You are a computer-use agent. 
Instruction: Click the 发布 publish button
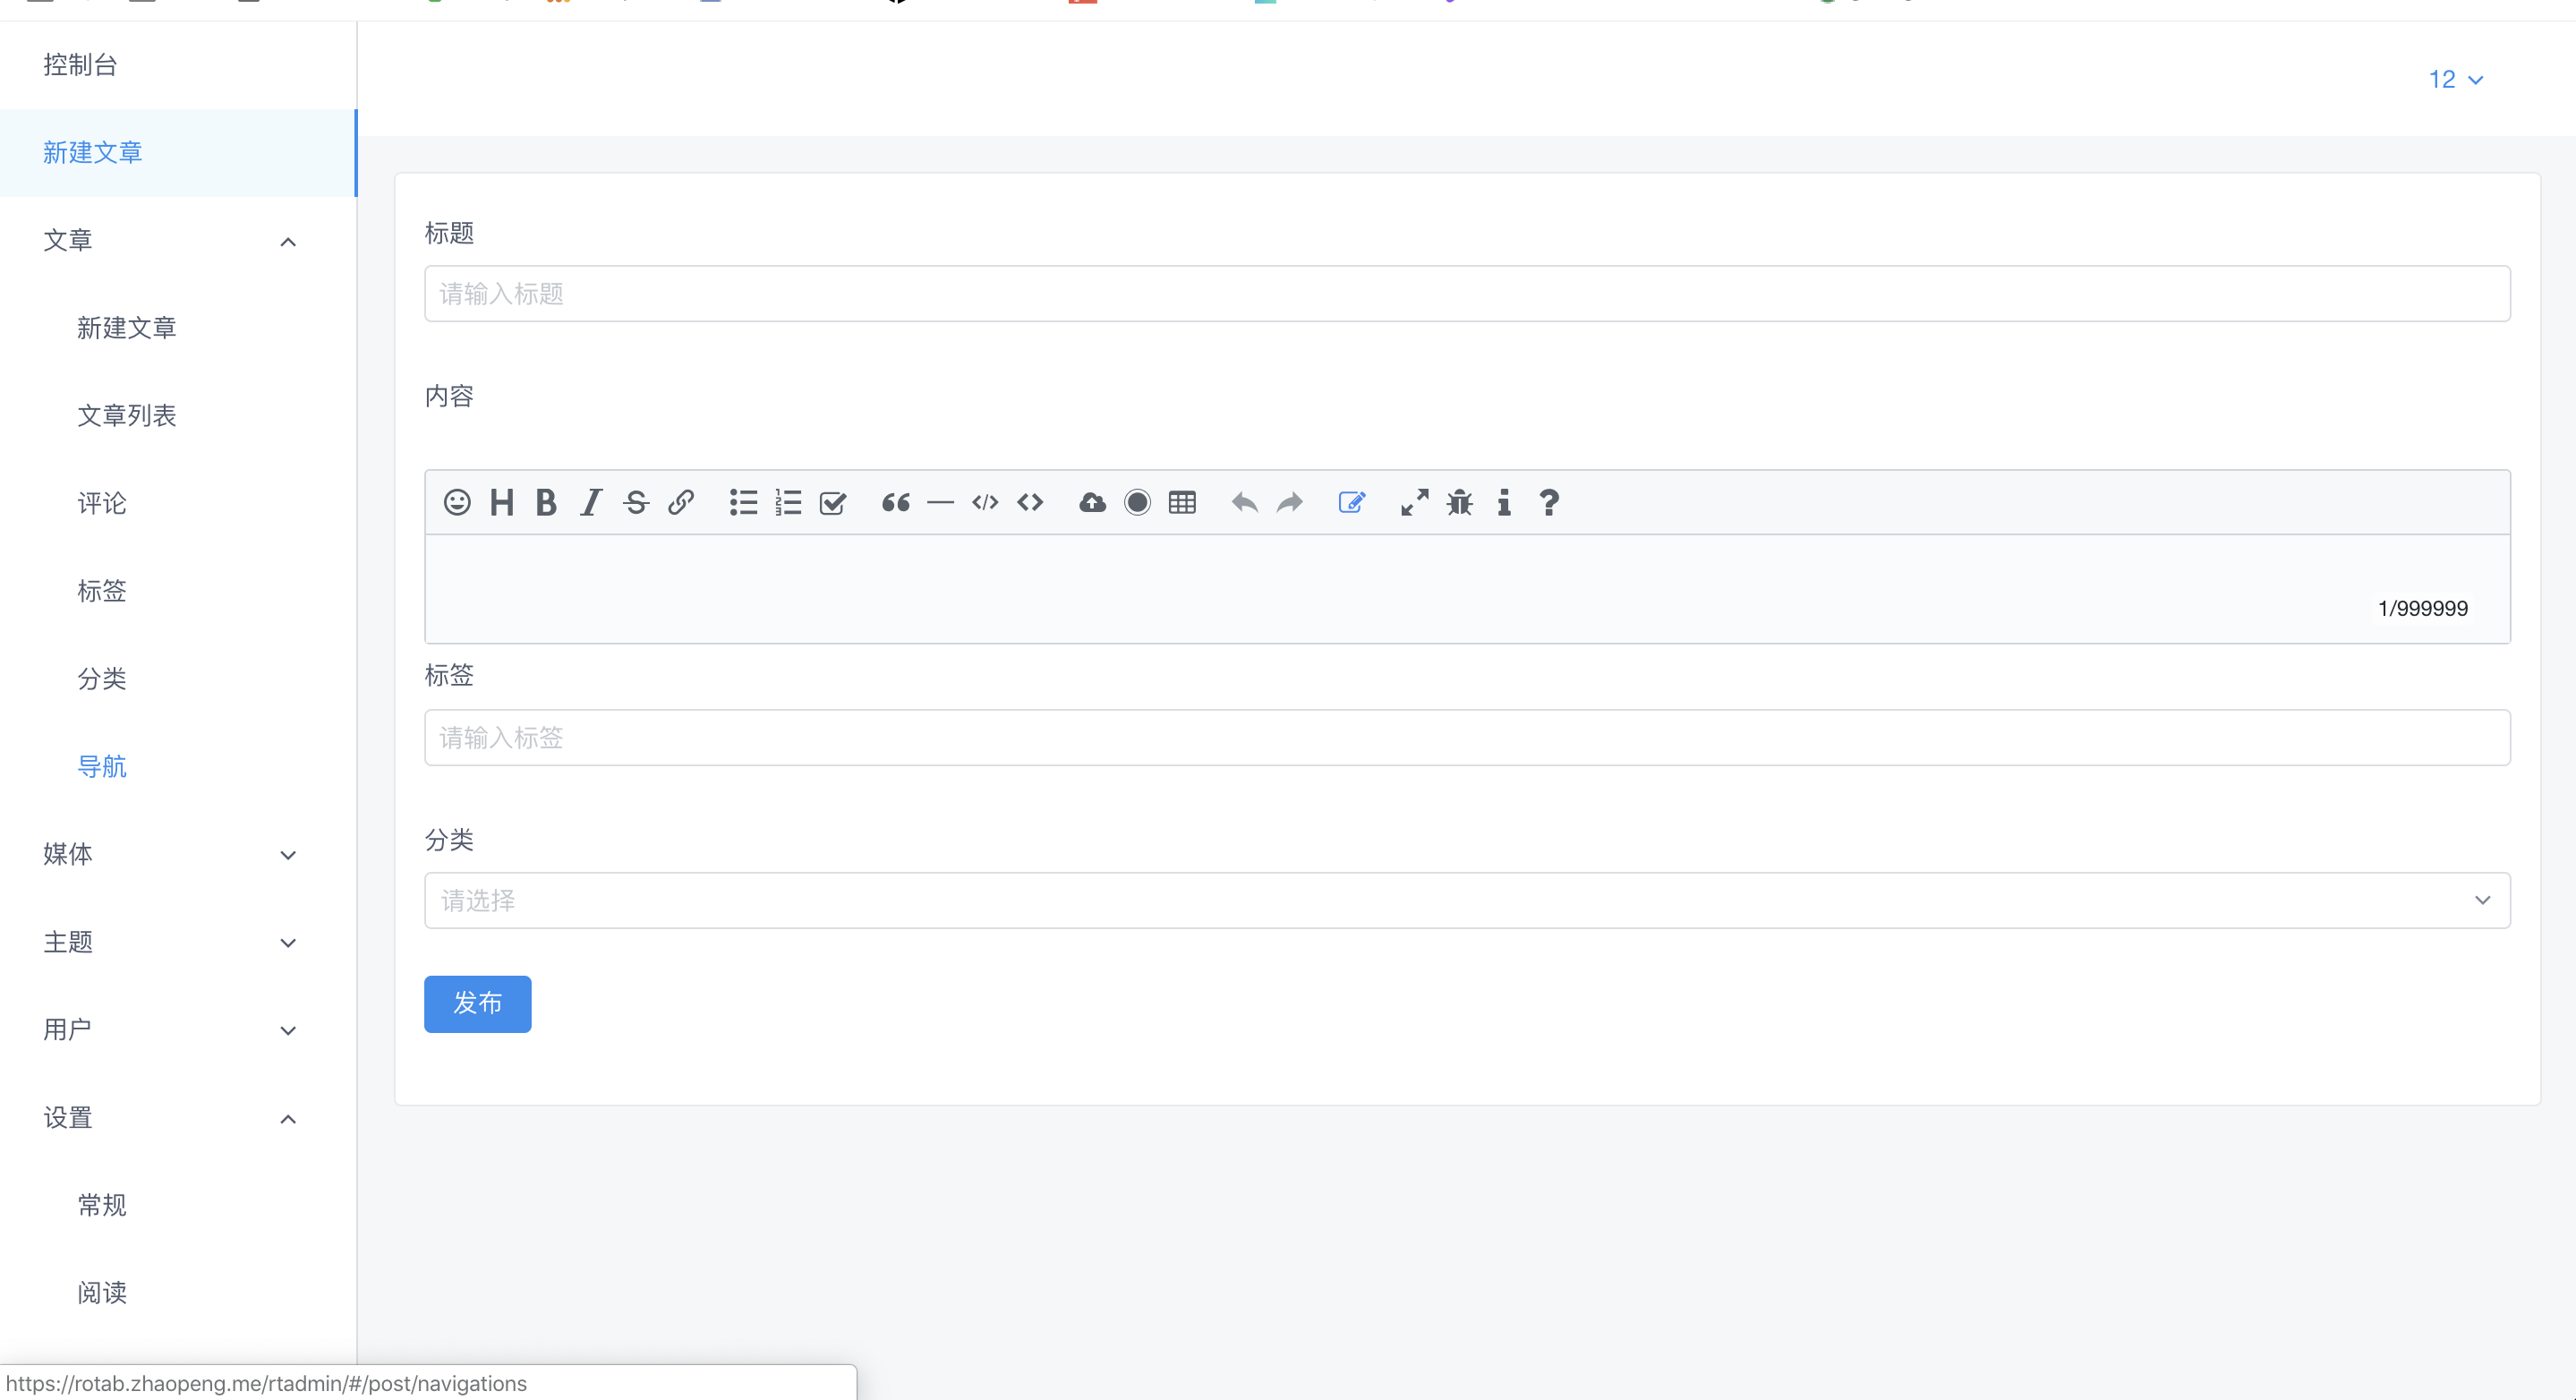coord(477,1003)
